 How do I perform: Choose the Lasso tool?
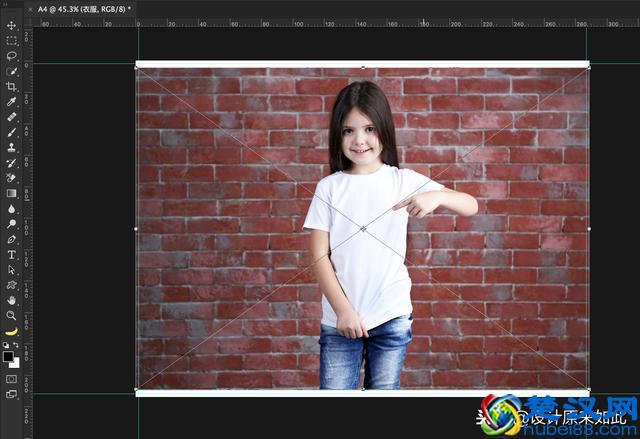pos(11,56)
